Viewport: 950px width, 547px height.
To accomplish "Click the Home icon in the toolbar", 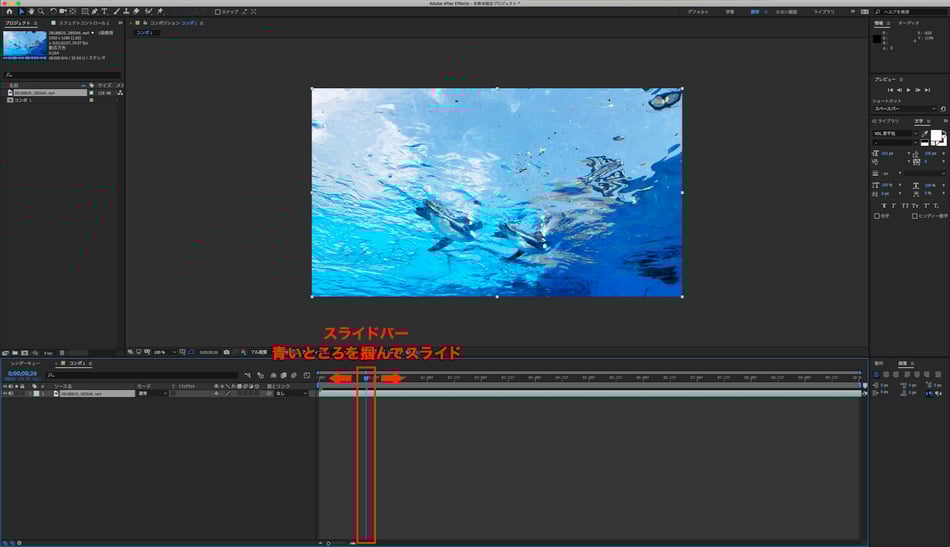I will click(8, 11).
